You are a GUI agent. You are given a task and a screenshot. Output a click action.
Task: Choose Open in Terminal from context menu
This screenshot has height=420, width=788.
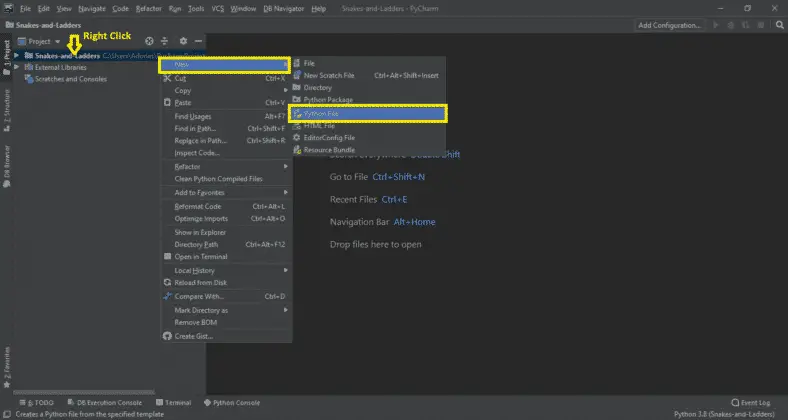tap(201, 256)
